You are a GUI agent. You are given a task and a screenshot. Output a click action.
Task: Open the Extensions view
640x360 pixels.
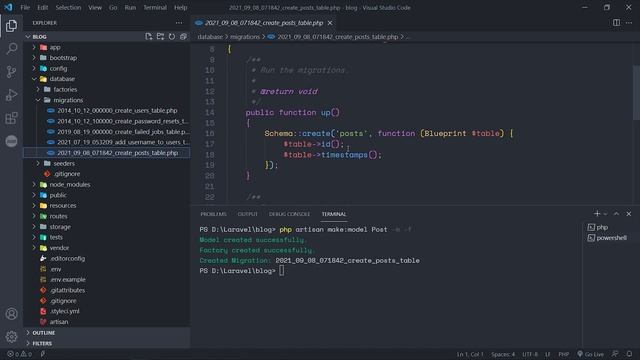(x=11, y=118)
